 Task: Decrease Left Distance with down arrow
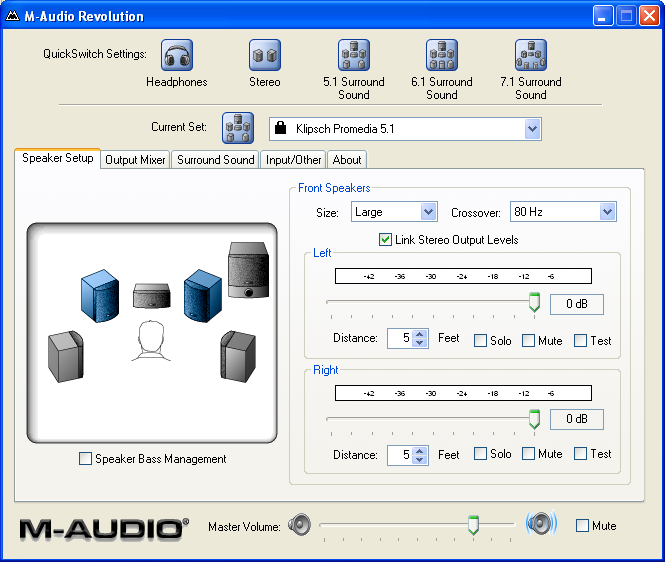click(x=419, y=343)
